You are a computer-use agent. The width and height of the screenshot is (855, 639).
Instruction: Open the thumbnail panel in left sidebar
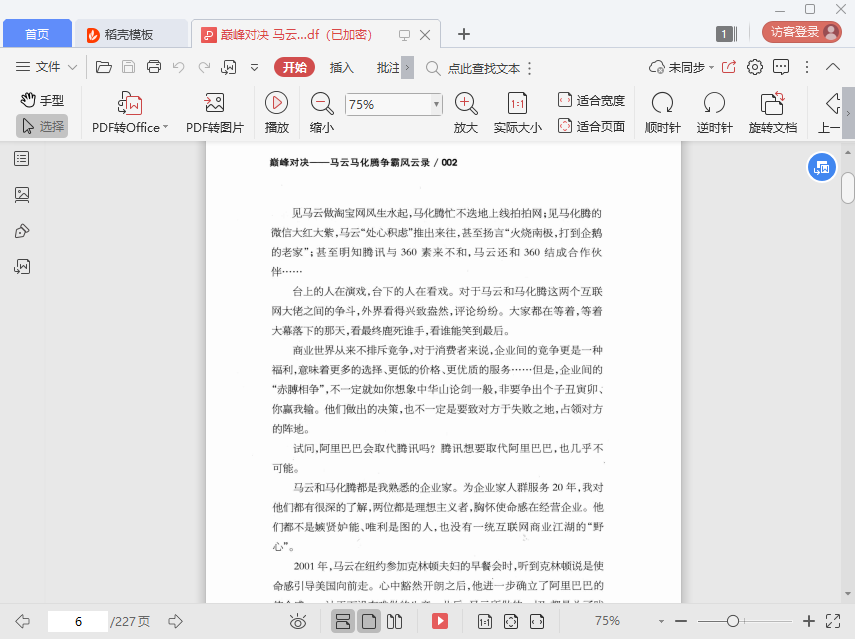[x=22, y=195]
